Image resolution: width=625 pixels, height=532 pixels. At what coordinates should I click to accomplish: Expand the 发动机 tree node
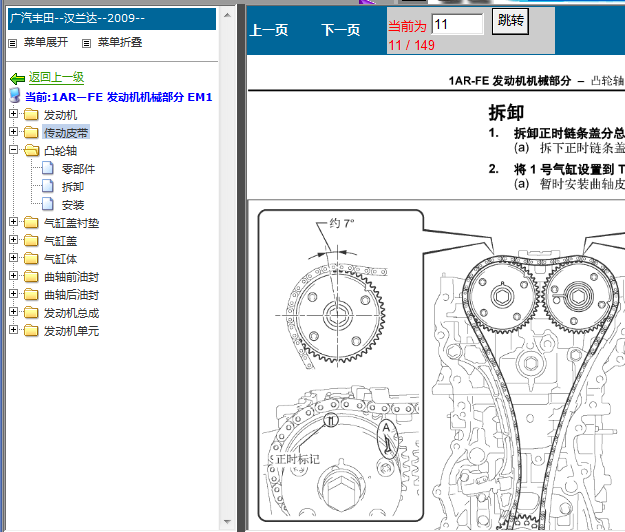pos(14,114)
